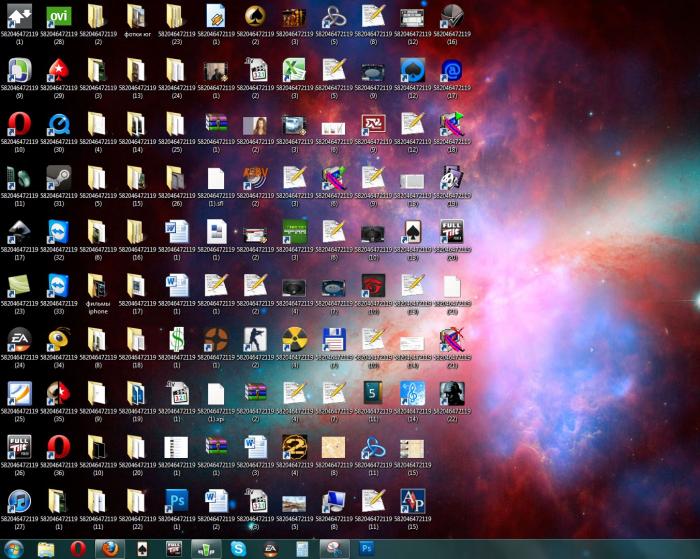
Task: Open the gray globe checkmark icon
Action: (x=452, y=17)
